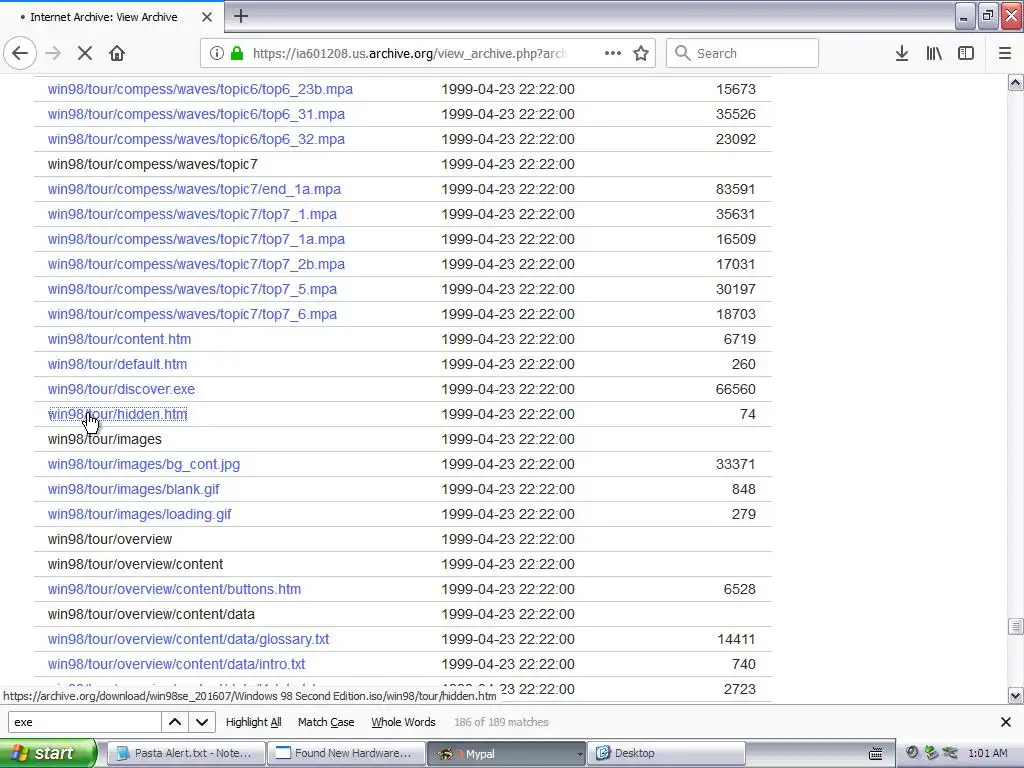The height and width of the screenshot is (768, 1024).
Task: Stop loading the page
Action: click(x=85, y=54)
